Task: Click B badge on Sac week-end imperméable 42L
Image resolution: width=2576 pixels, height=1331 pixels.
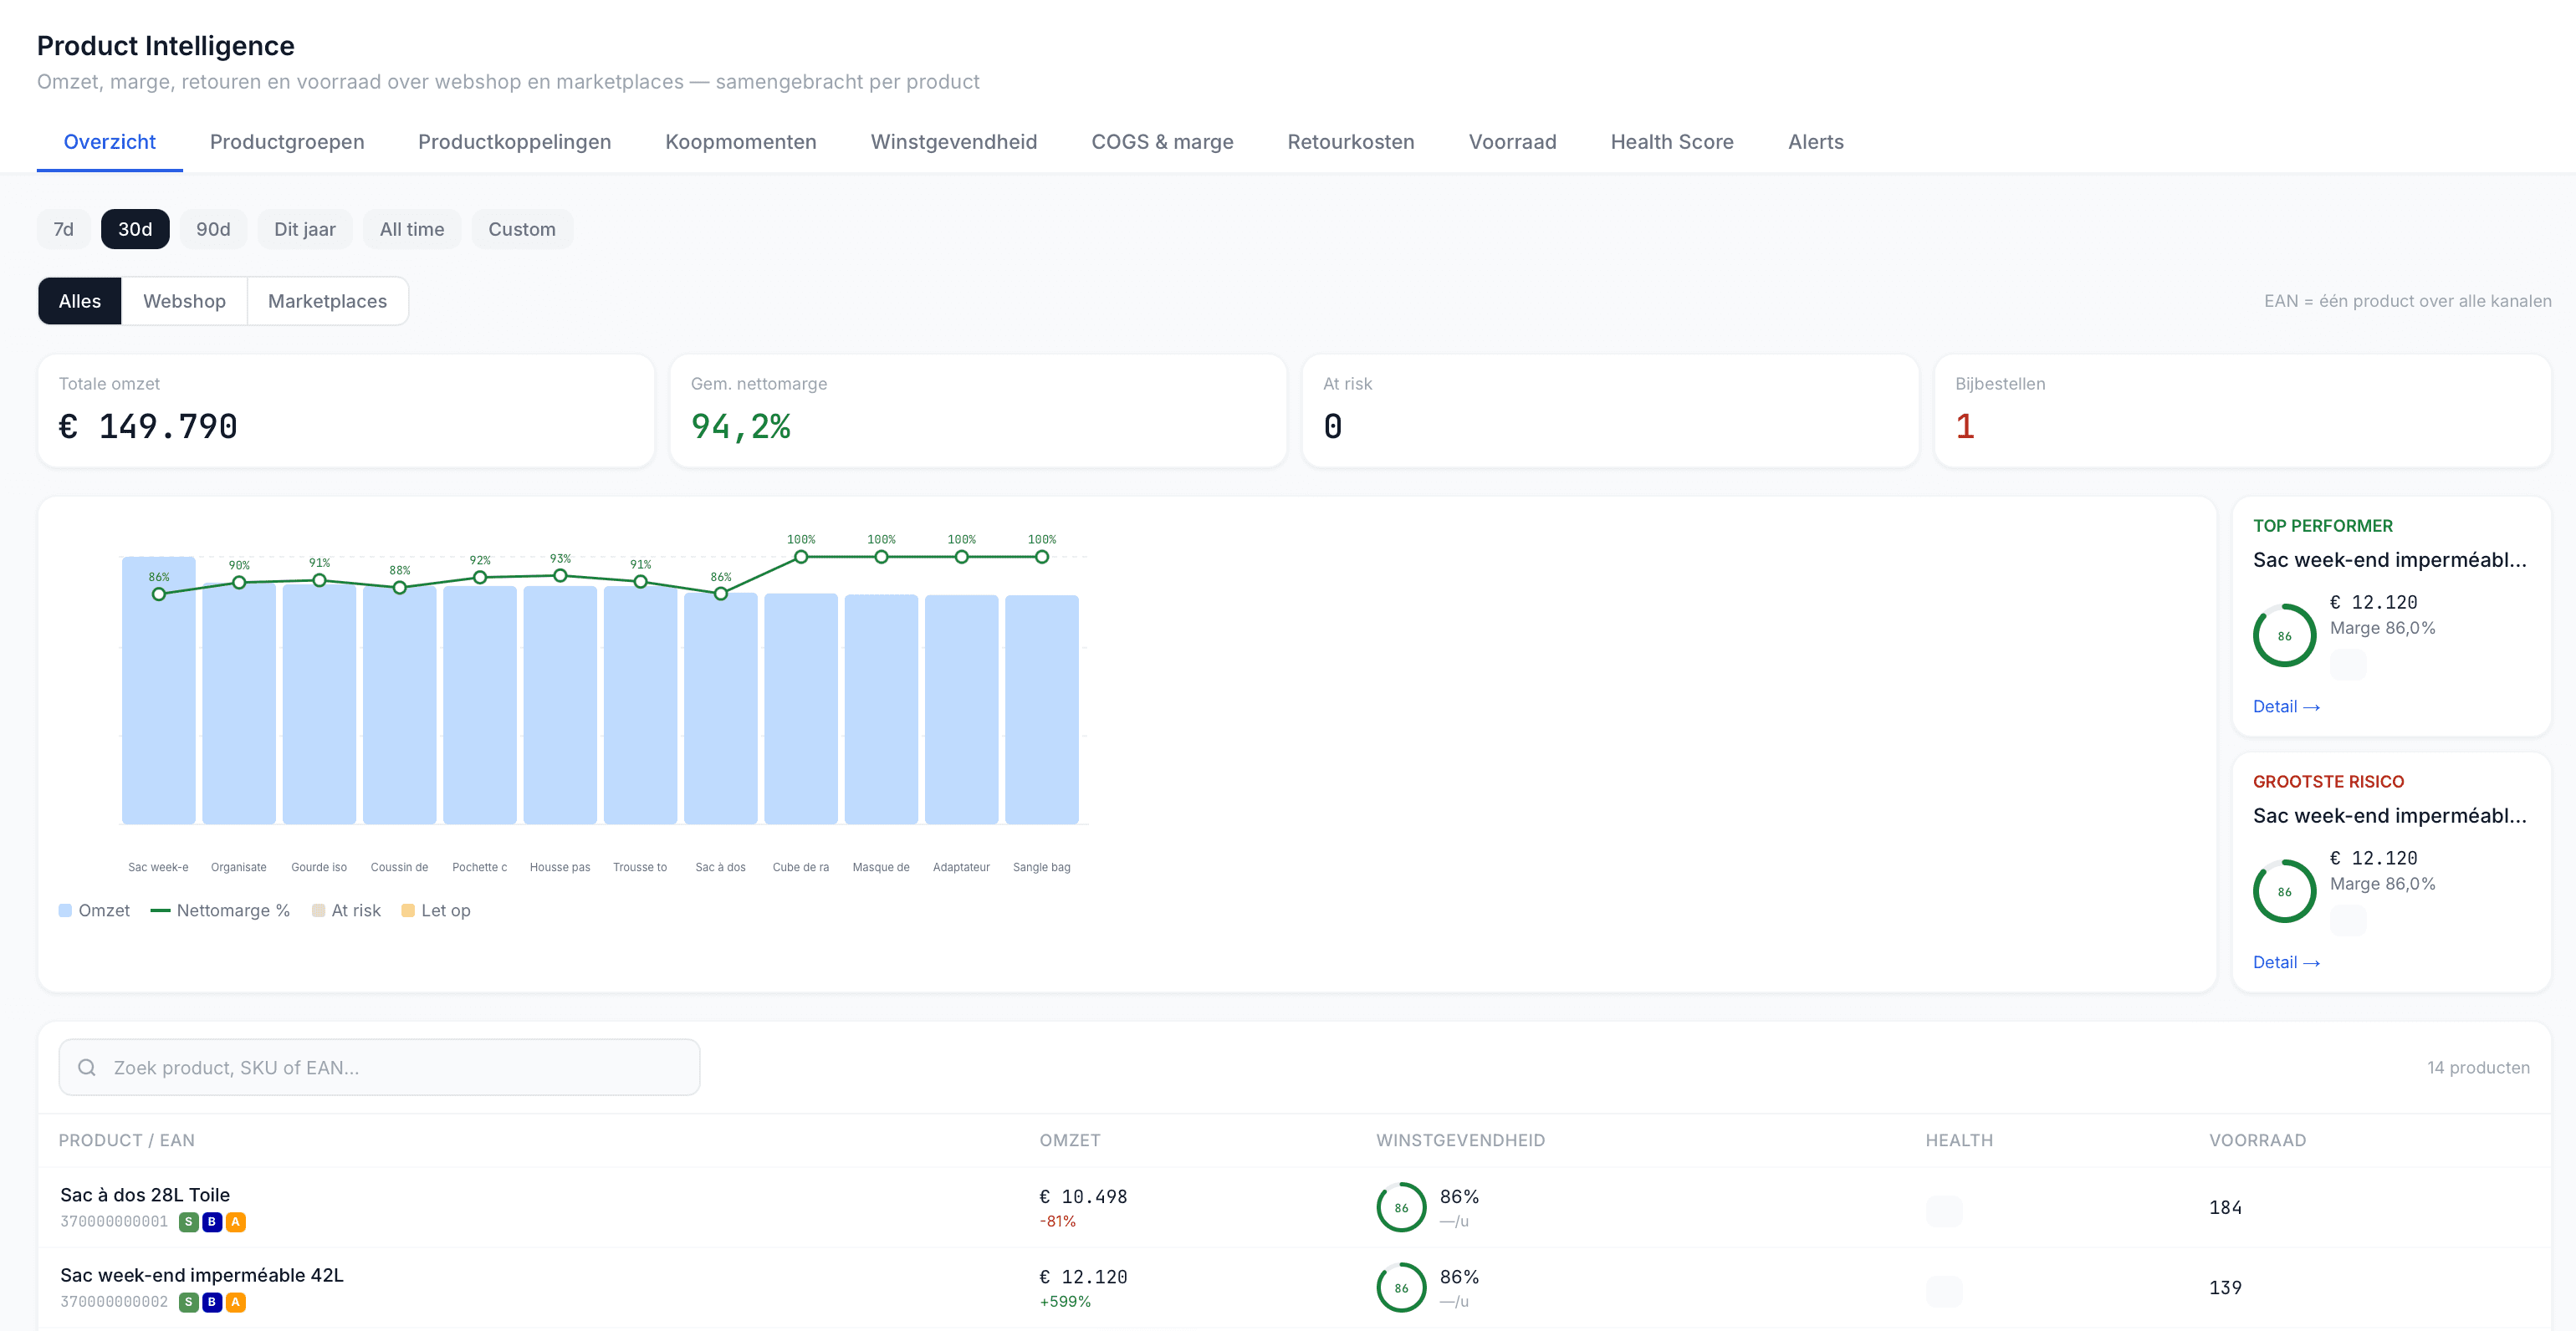Action: tap(212, 1301)
